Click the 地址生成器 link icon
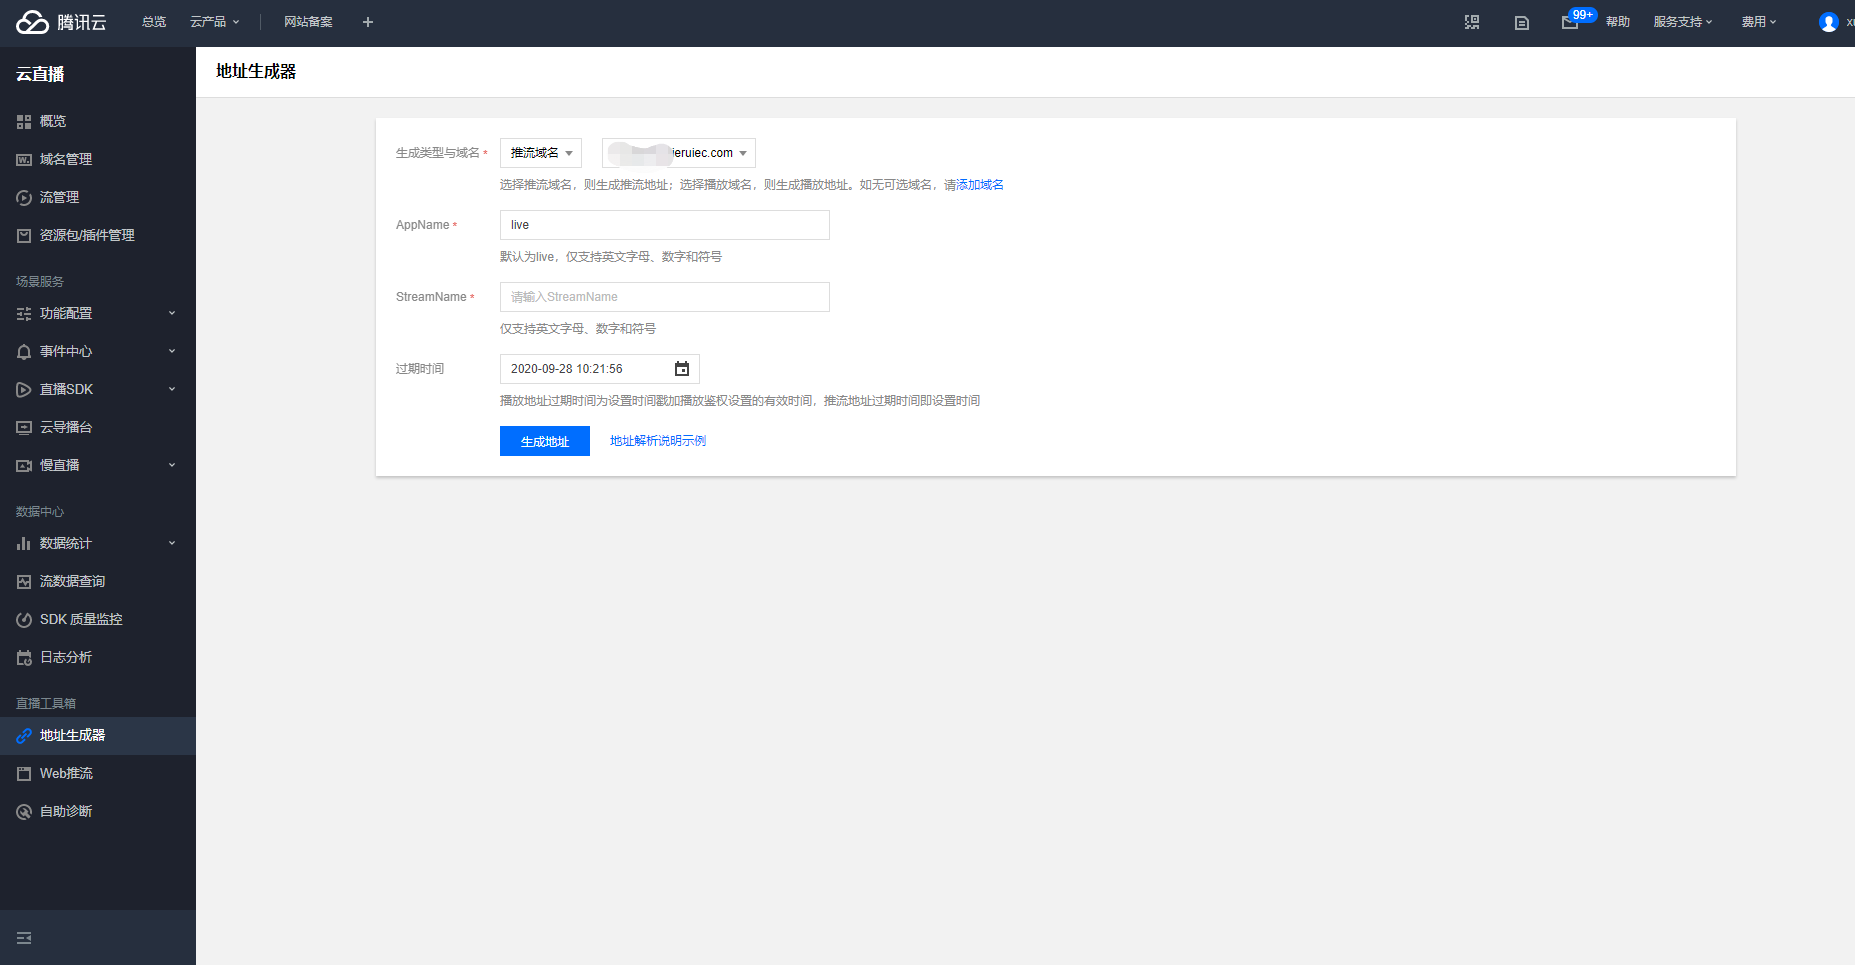Viewport: 1855px width, 965px height. (24, 736)
